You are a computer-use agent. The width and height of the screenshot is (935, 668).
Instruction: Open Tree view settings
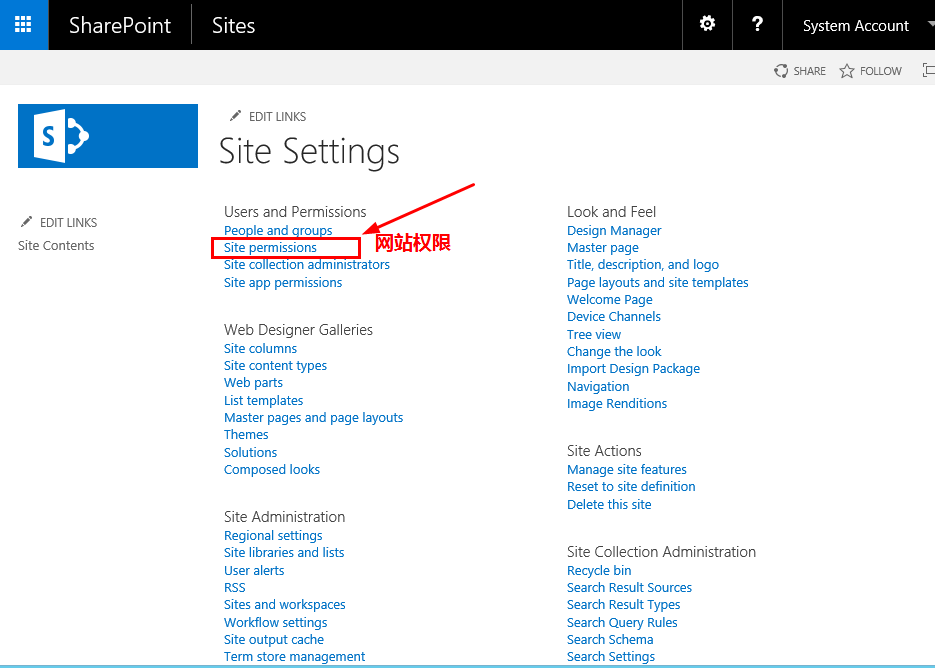click(594, 335)
